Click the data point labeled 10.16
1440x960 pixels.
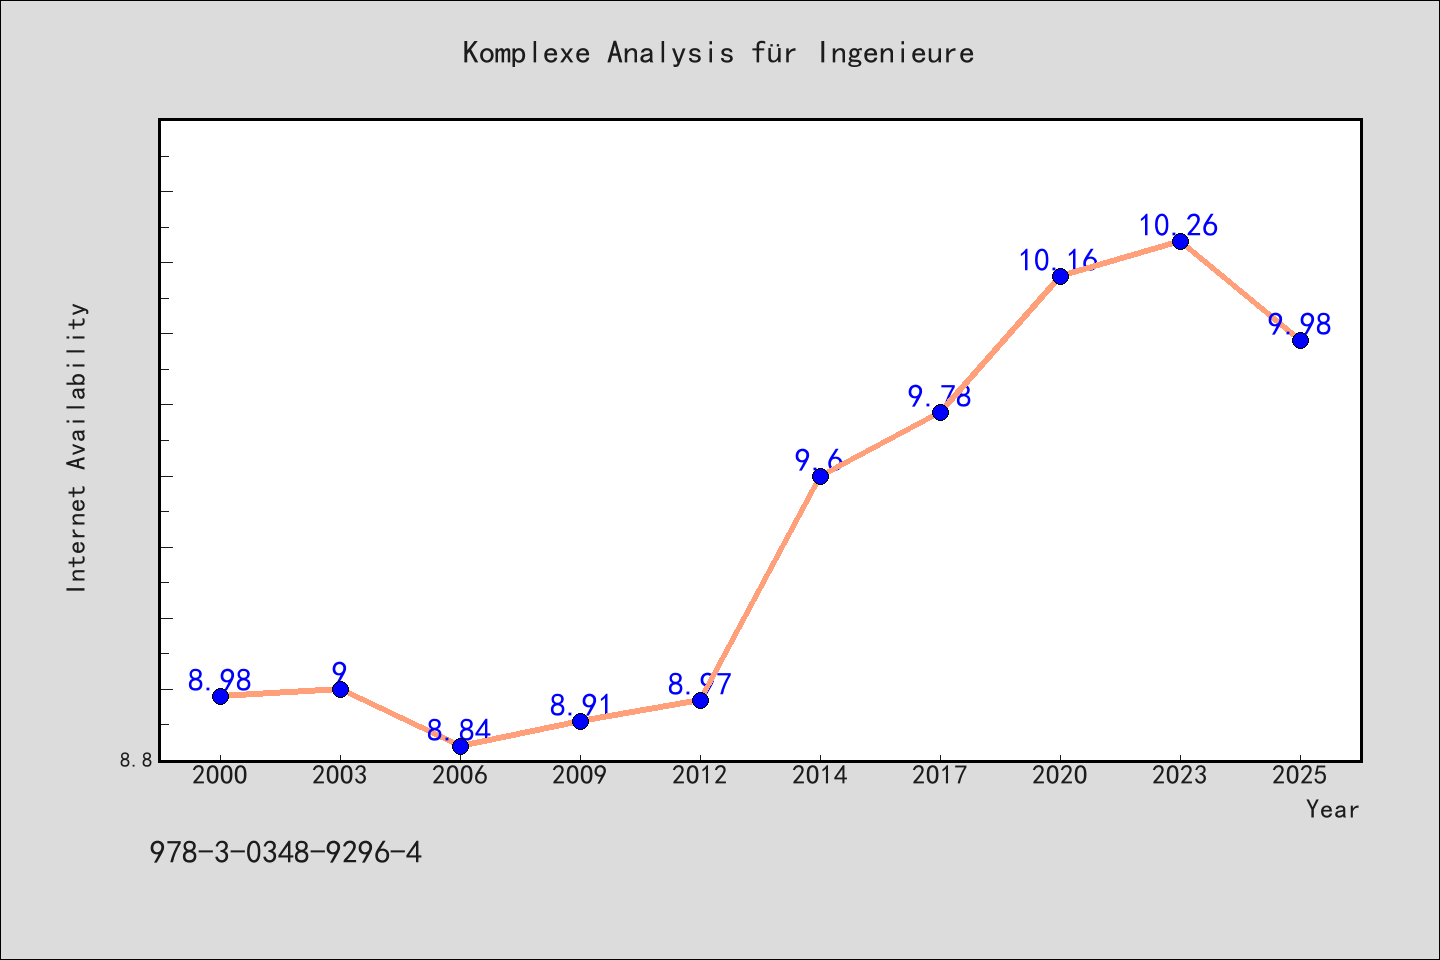coord(1060,276)
